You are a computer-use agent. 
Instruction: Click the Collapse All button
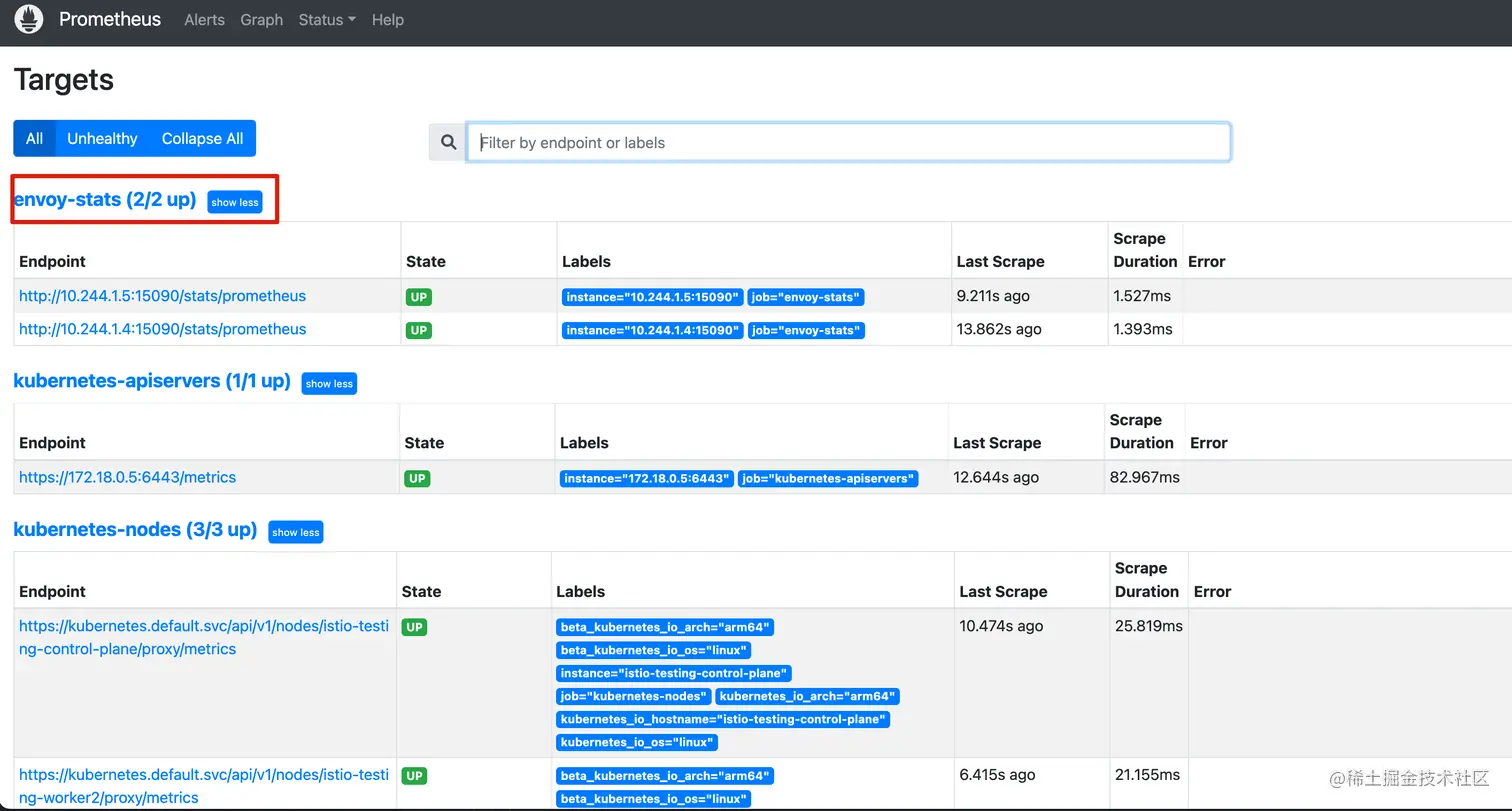203,138
